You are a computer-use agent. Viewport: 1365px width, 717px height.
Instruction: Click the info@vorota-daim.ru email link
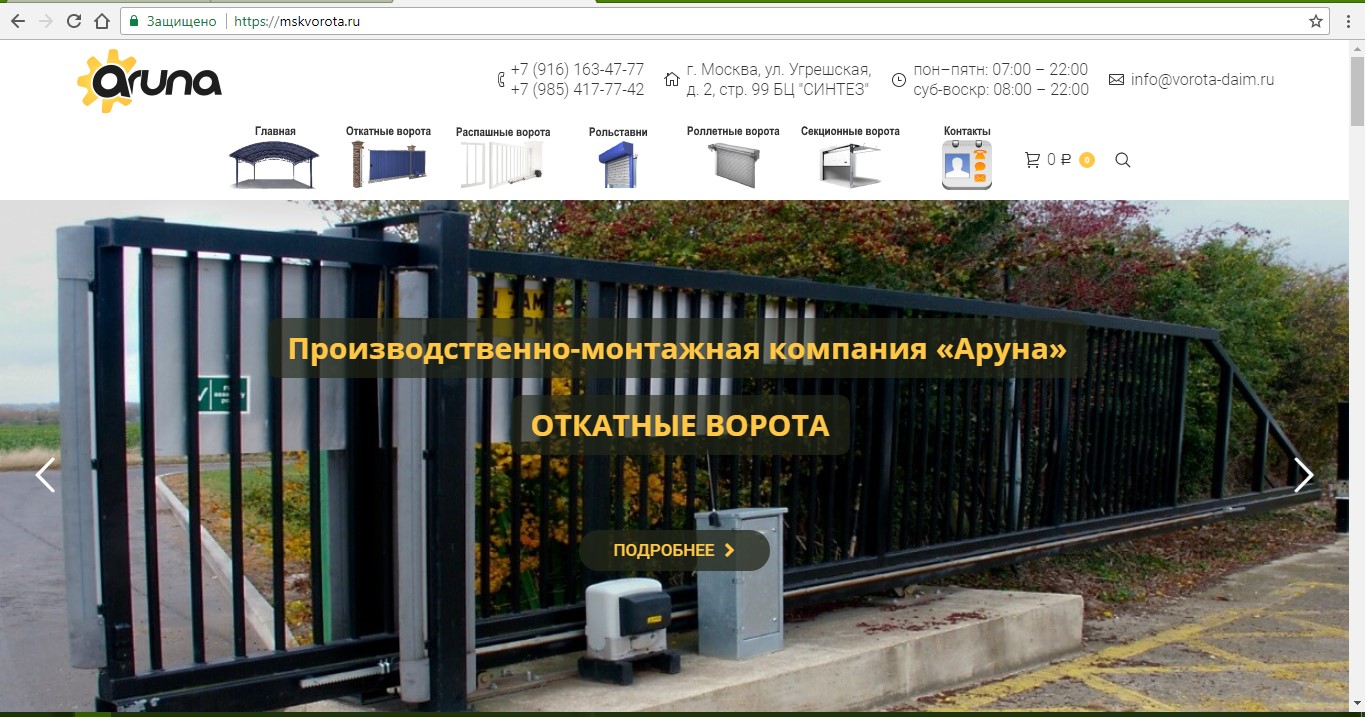click(x=1202, y=80)
